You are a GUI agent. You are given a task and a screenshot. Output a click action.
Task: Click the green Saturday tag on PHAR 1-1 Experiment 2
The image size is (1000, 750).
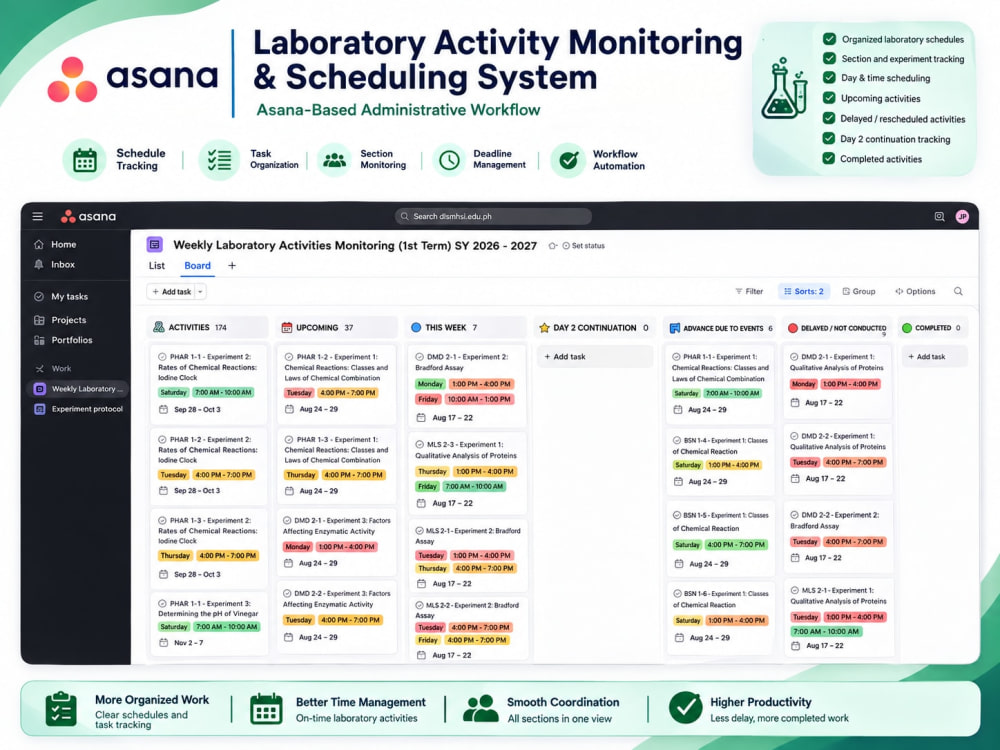173,393
